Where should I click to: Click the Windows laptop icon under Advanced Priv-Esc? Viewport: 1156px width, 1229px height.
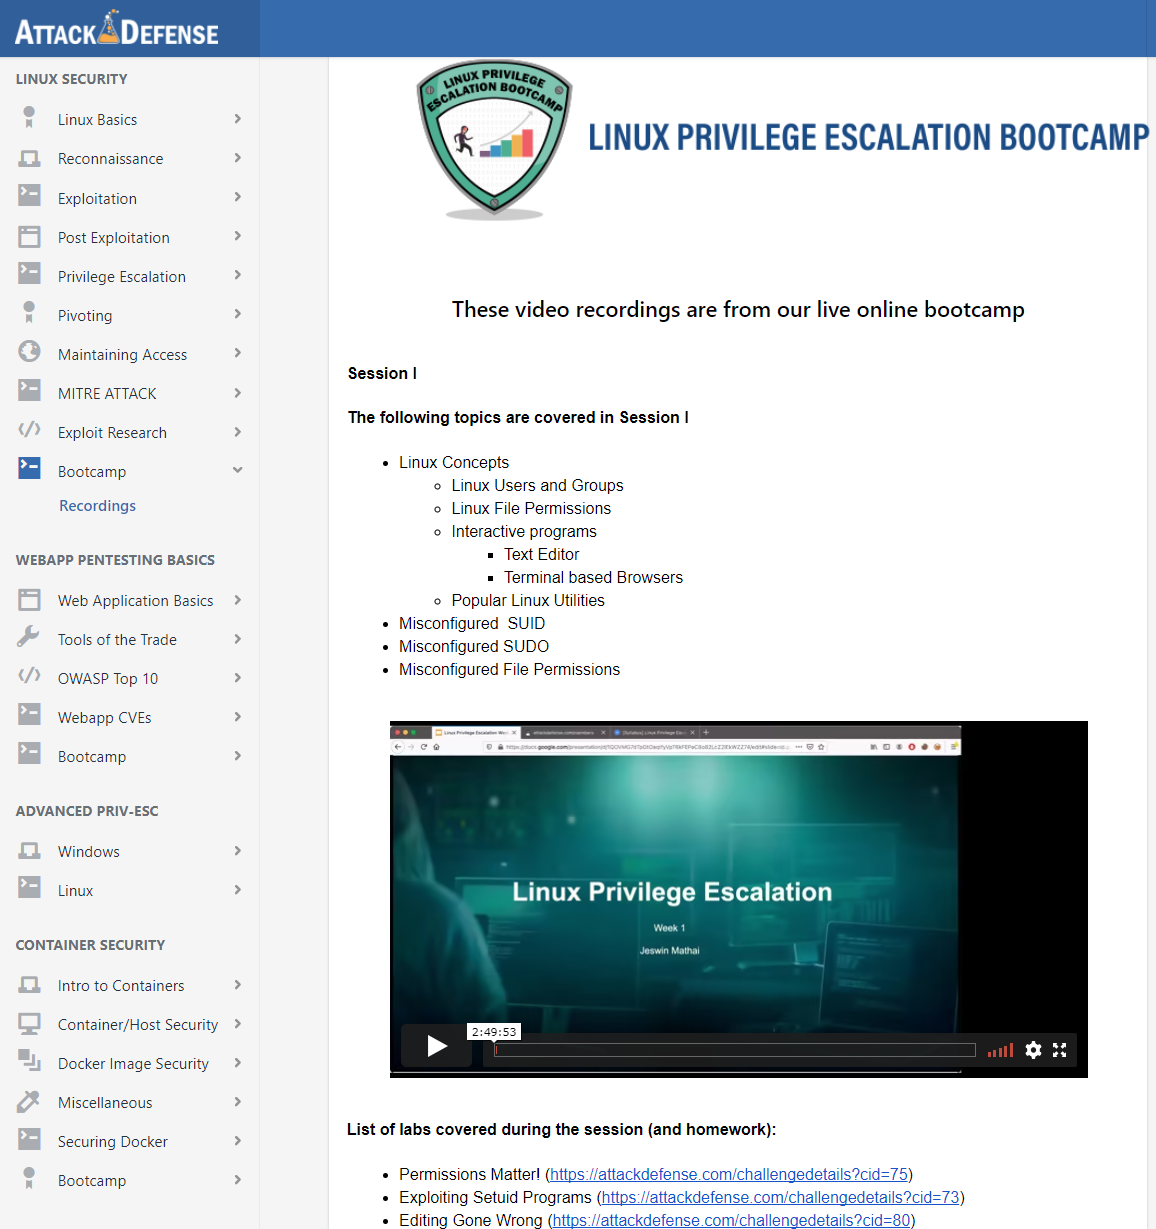point(30,851)
